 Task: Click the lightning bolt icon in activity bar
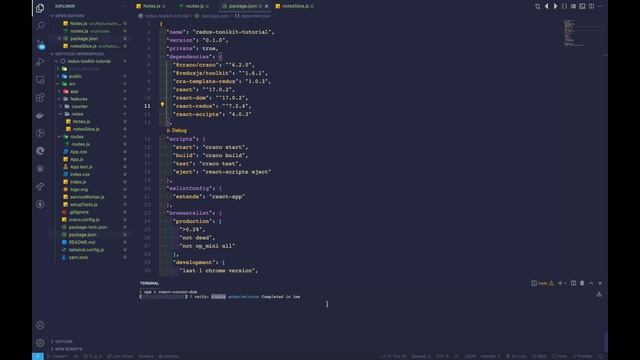tap(40, 204)
